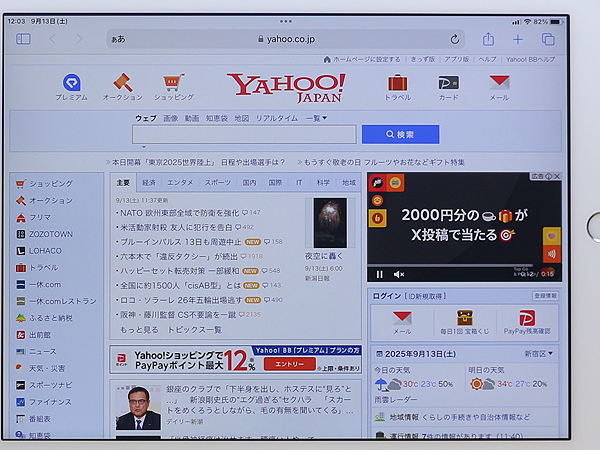
Task: Choose 知恵袋 search type
Action: [x=217, y=118]
